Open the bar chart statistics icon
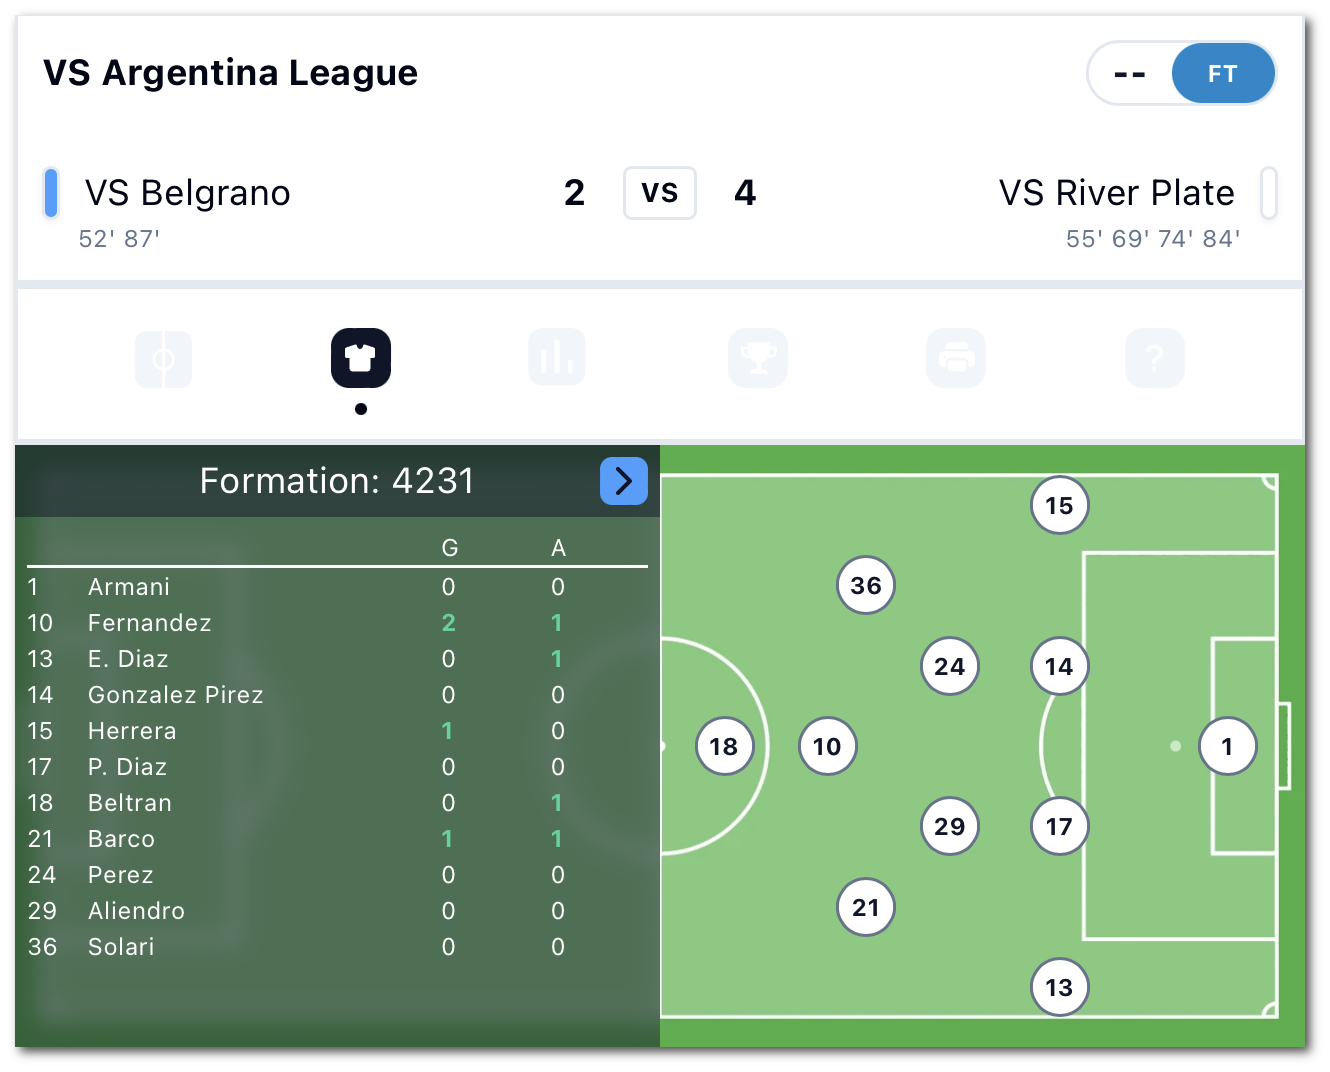The width and height of the screenshot is (1330, 1072). [x=557, y=357]
